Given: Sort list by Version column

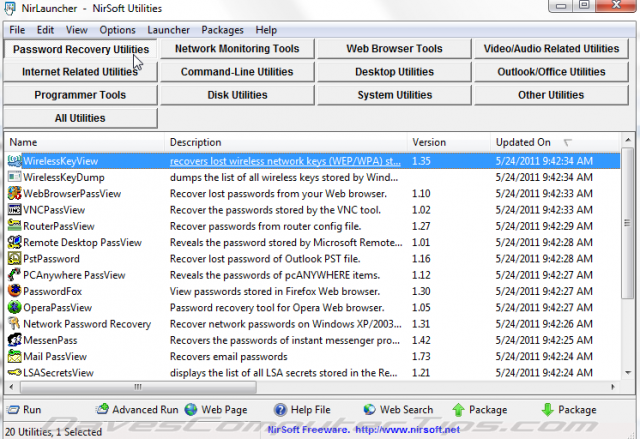Looking at the screenshot, I should point(449,142).
